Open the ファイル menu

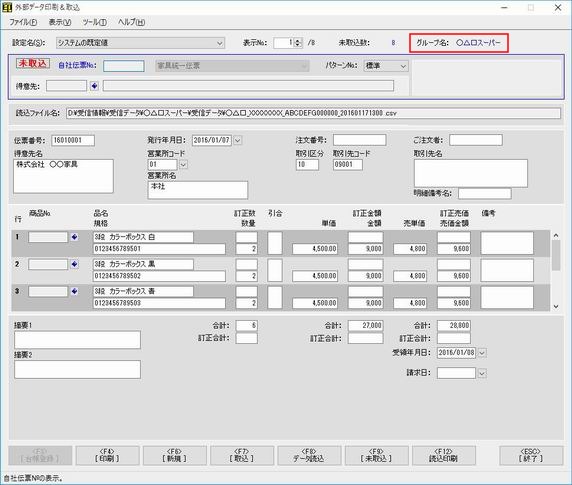tap(23, 22)
